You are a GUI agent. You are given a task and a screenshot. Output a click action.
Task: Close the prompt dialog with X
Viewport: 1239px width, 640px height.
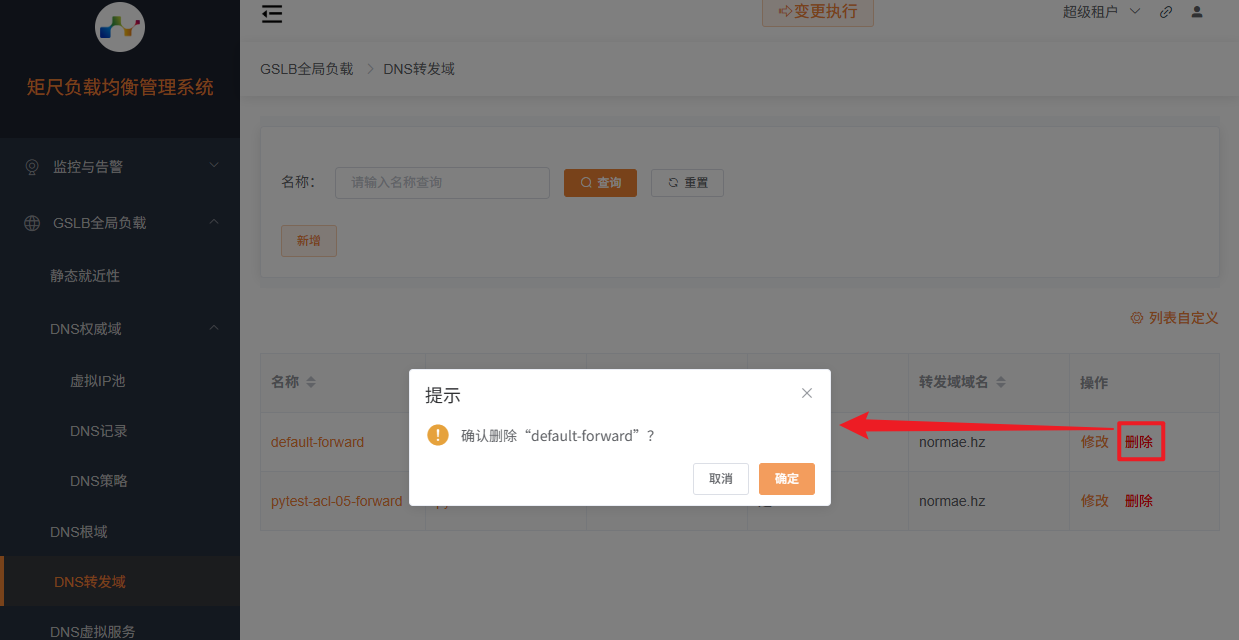point(807,393)
